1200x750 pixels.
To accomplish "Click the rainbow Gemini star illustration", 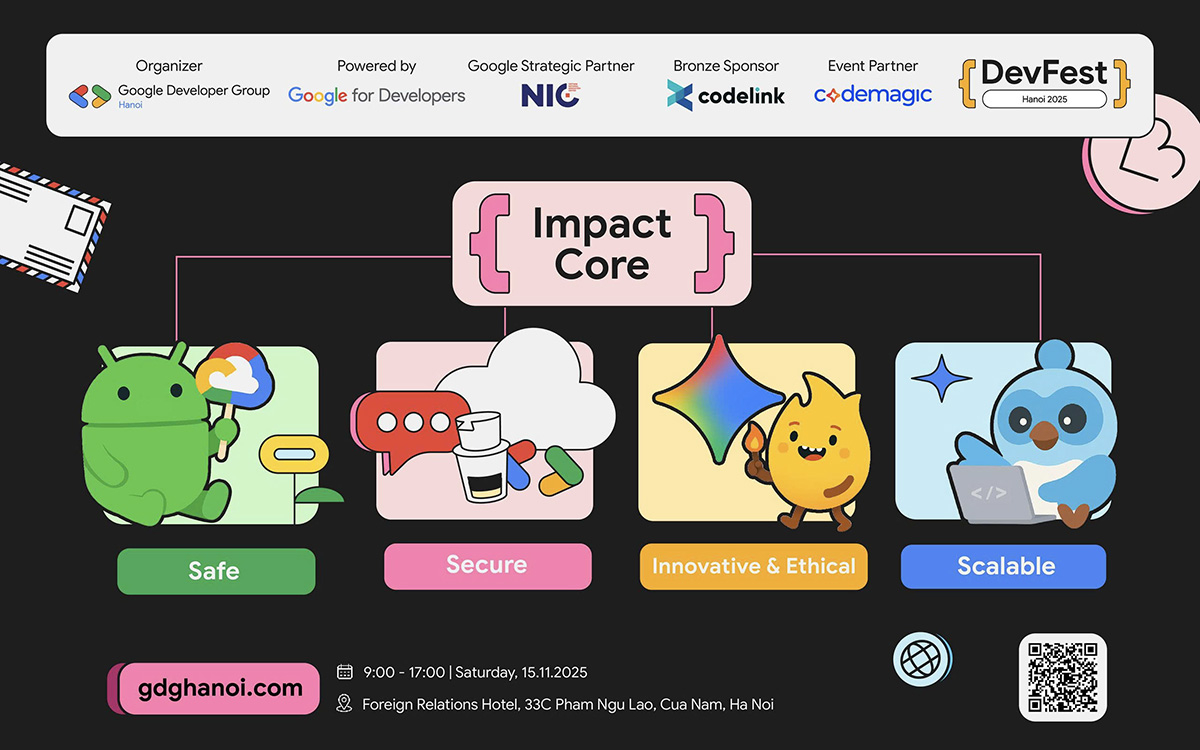I will tap(718, 399).
